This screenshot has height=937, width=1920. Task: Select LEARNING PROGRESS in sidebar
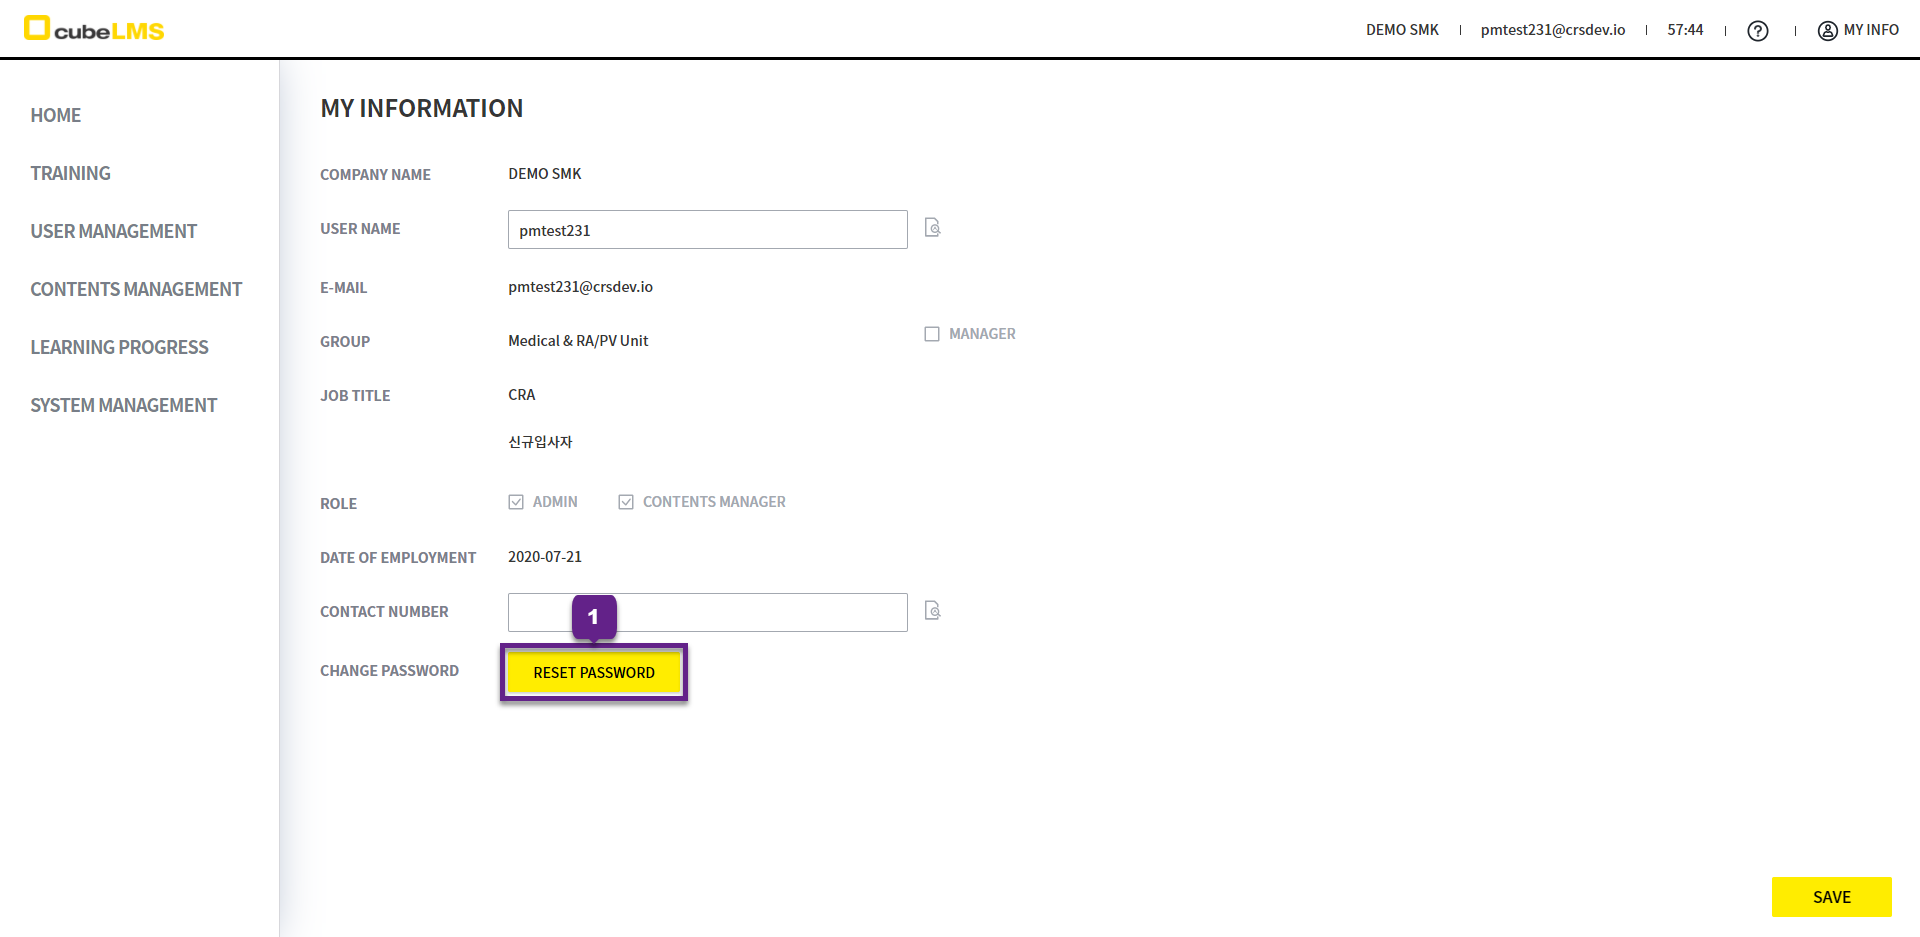tap(119, 347)
